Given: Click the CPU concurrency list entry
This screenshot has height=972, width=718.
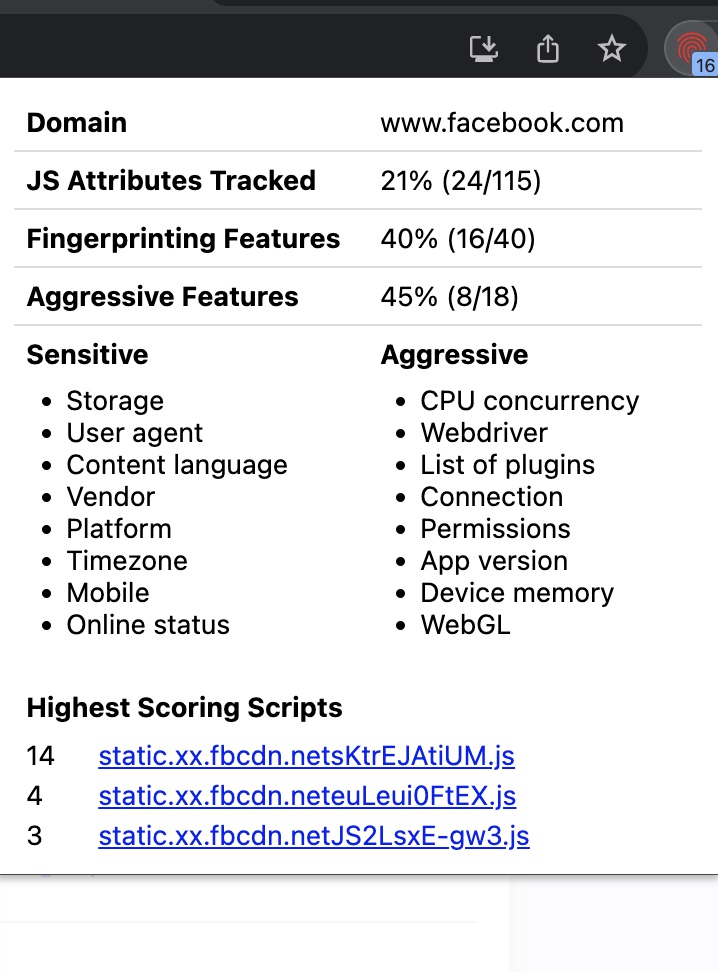Looking at the screenshot, I should point(529,401).
